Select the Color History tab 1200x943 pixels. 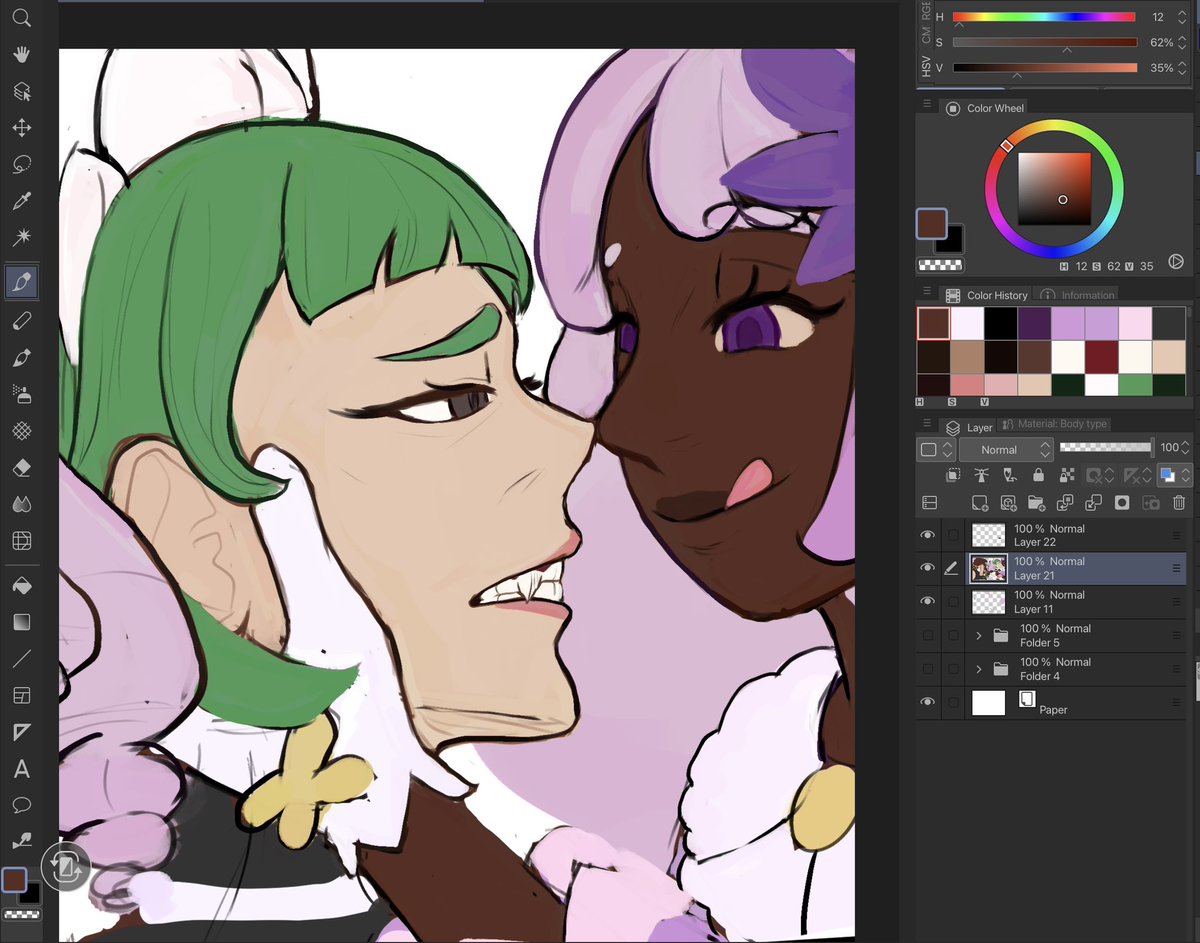click(987, 295)
